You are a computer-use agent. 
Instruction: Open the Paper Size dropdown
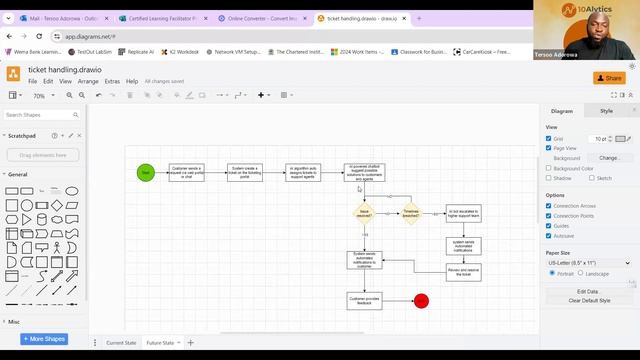coord(589,263)
